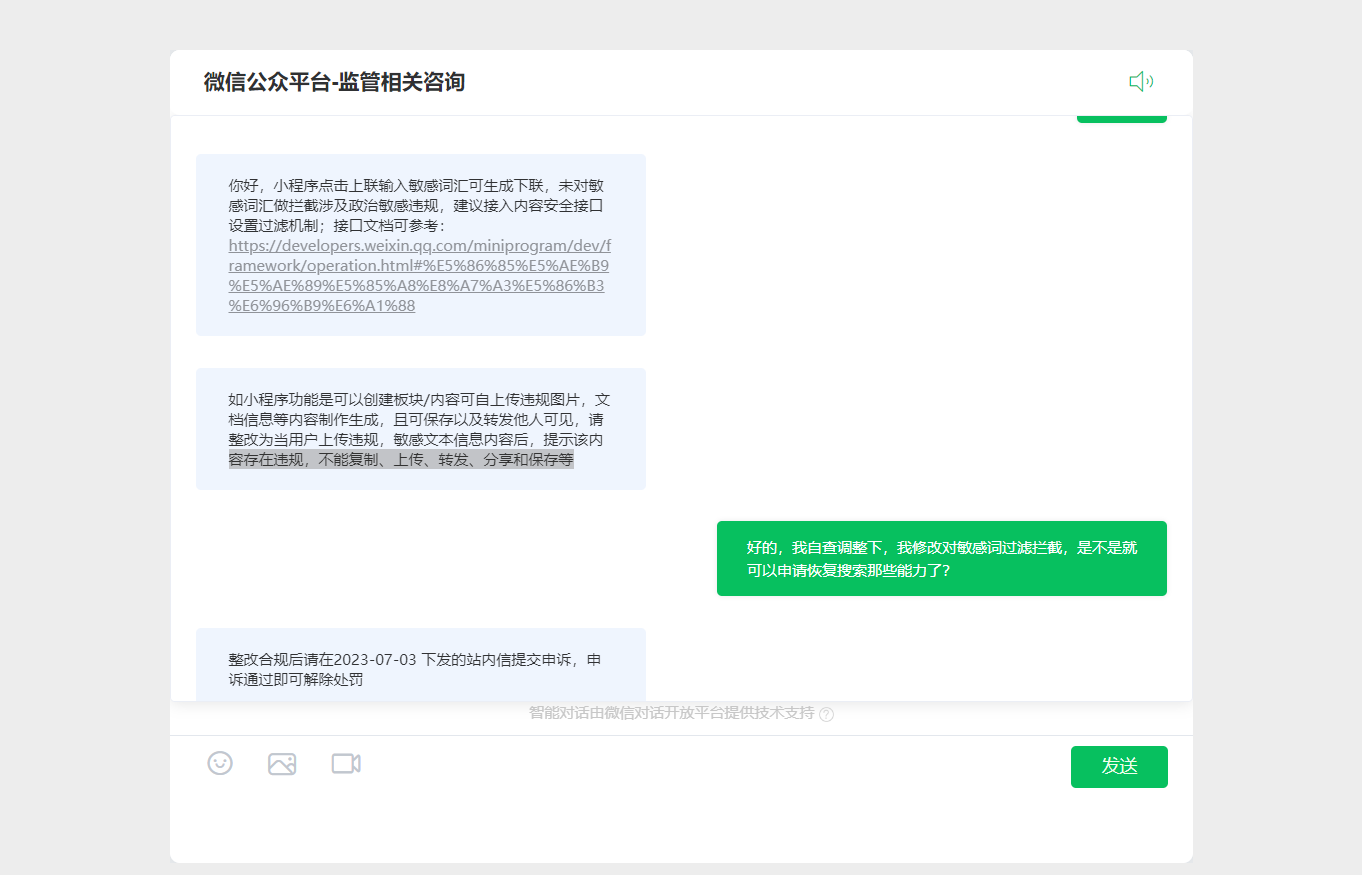Click the message starting 如小程序功能是可以创建板块
The image size is (1362, 875).
pos(421,429)
